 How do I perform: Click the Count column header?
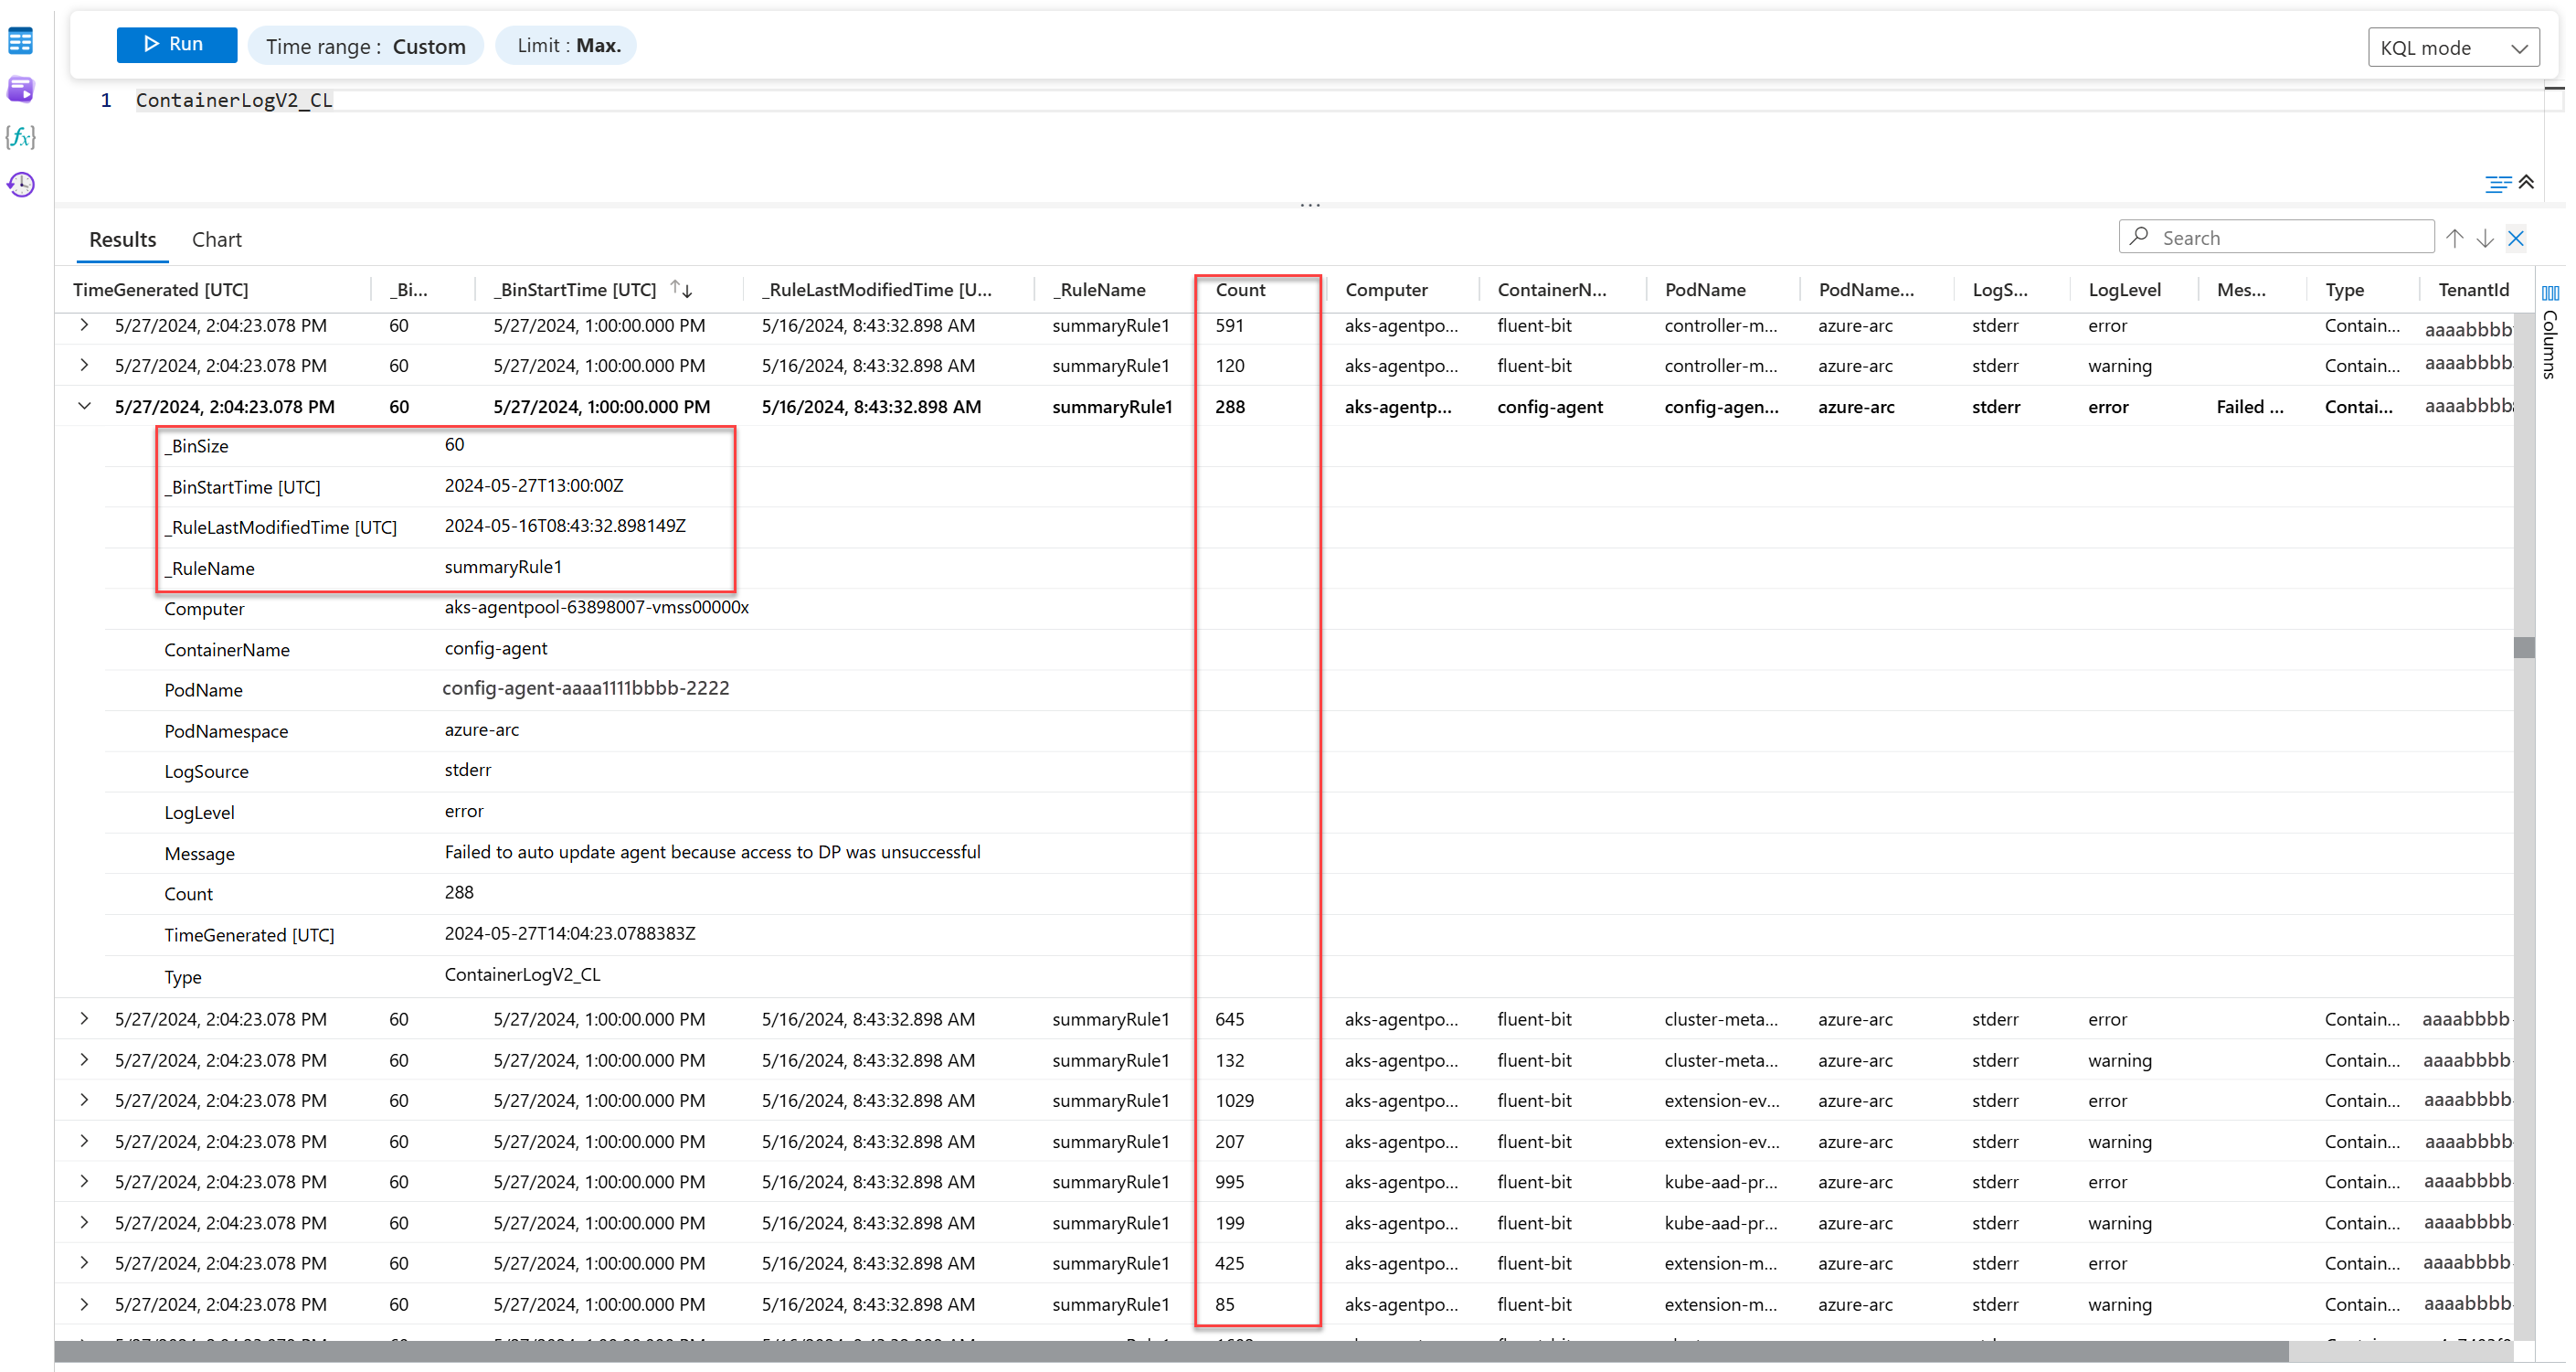1240,290
